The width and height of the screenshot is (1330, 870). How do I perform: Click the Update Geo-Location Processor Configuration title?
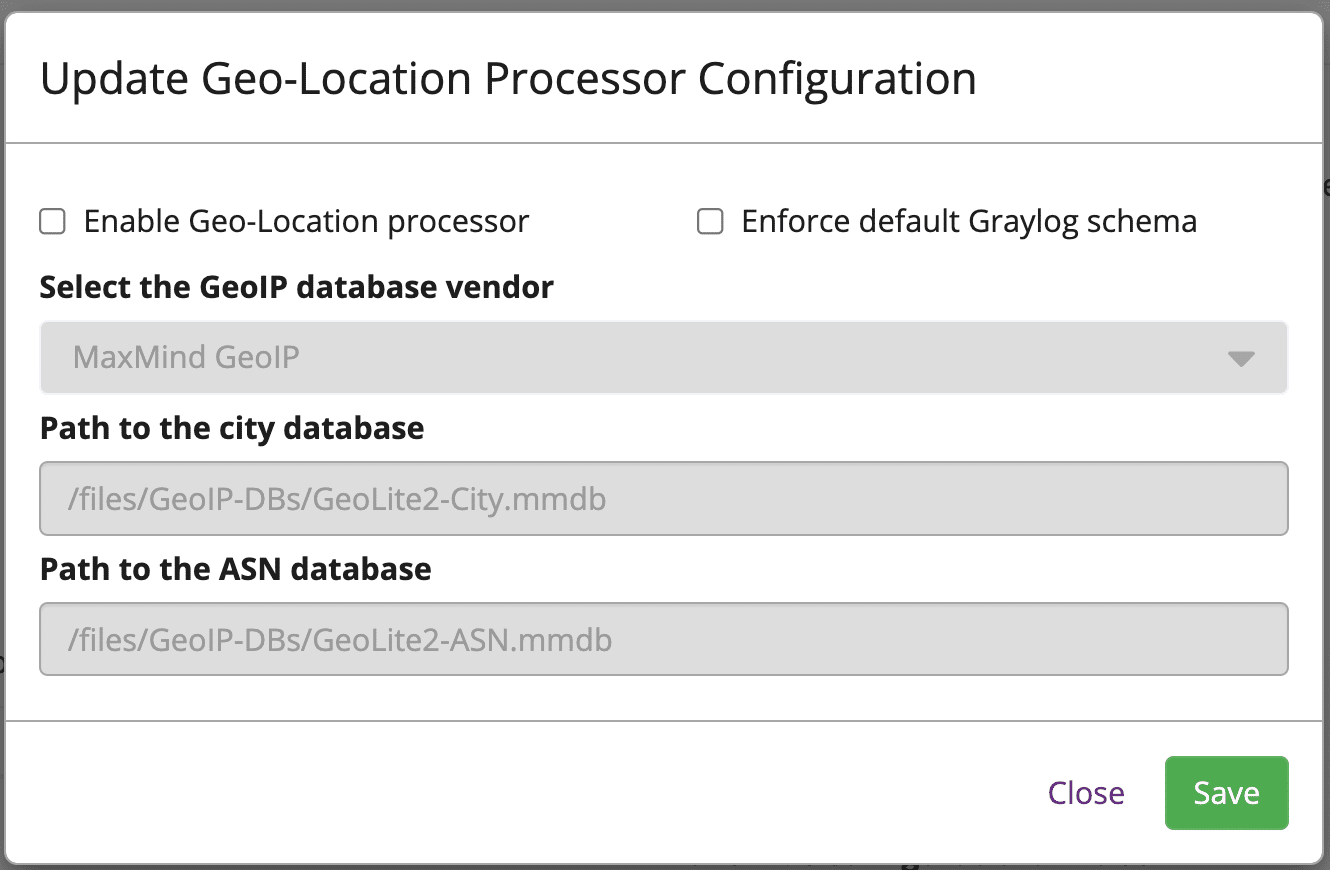(x=508, y=78)
